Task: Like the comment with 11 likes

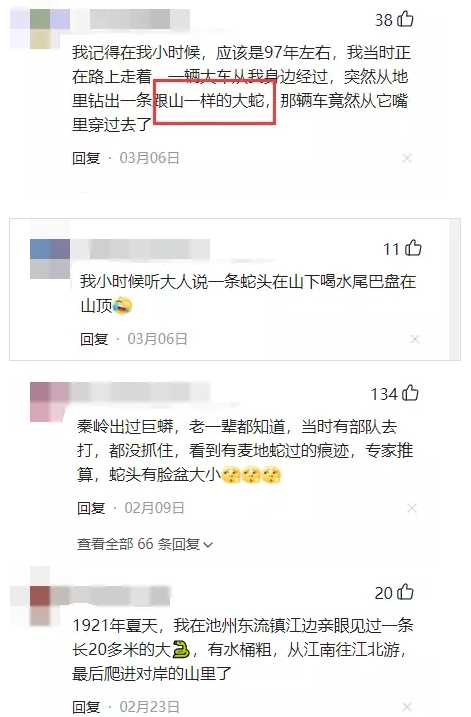Action: (x=413, y=248)
